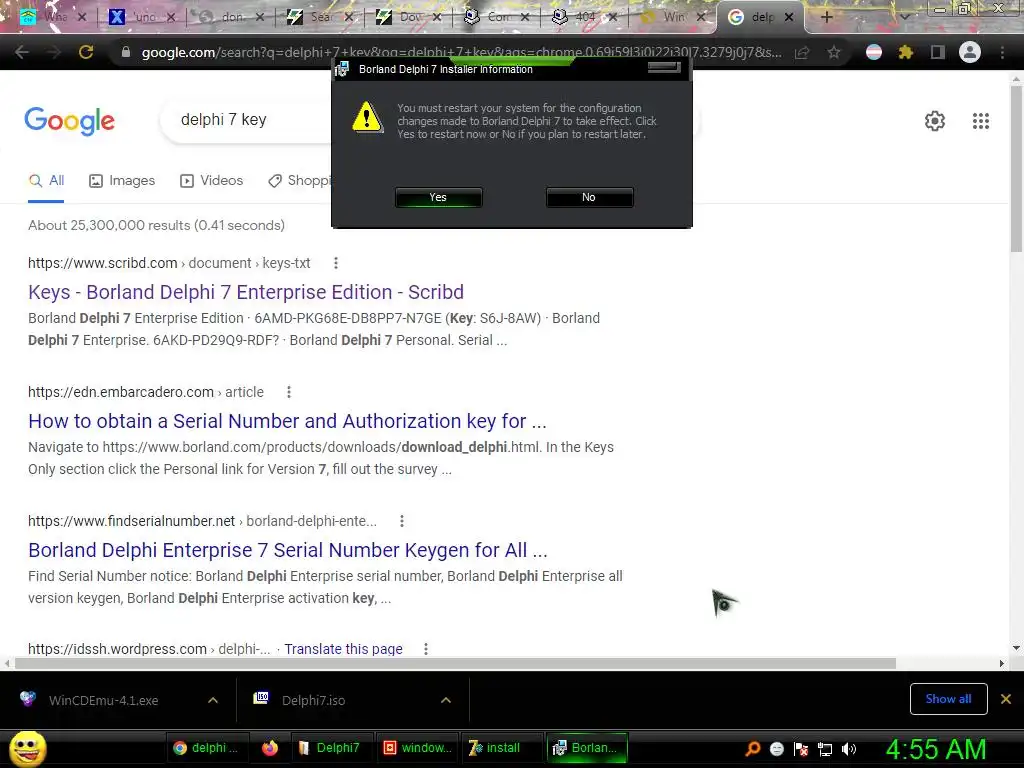Screen dimensions: 1024x768
Task: Close the downloads bar
Action: click(x=1006, y=699)
